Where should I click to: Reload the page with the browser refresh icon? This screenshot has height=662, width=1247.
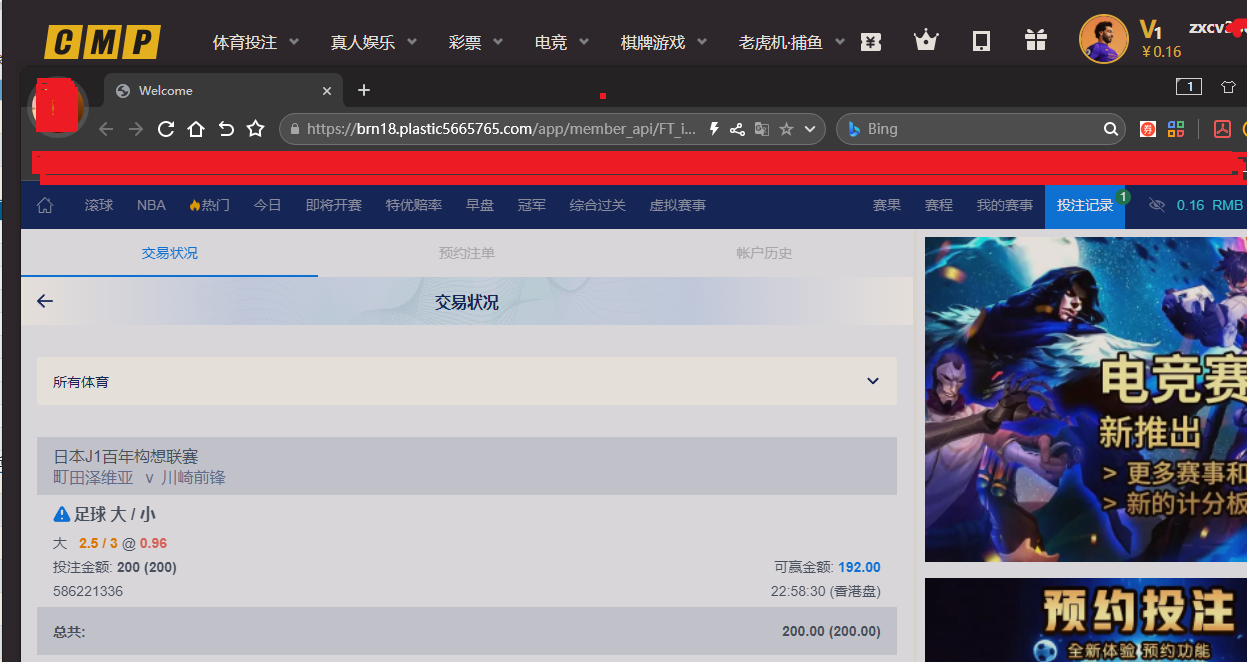click(x=164, y=128)
